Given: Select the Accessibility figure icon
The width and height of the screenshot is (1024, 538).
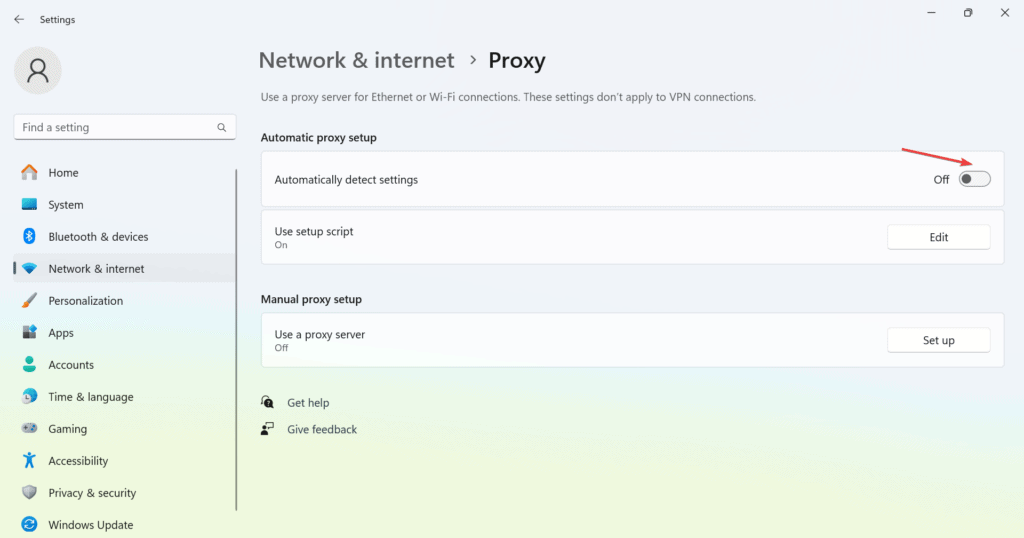Looking at the screenshot, I should pos(29,461).
